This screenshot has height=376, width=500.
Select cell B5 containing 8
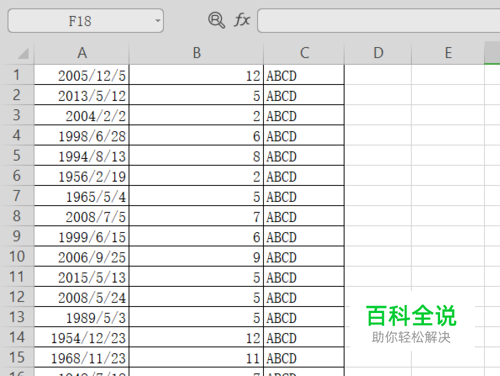click(x=196, y=155)
